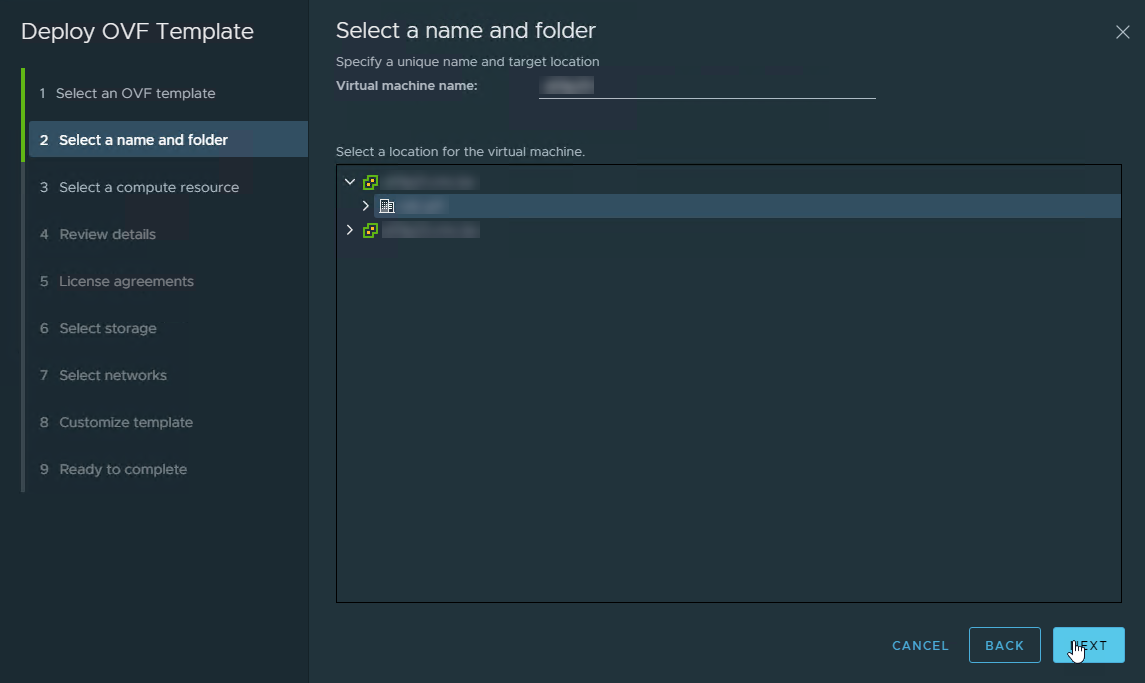Viewport: 1145px width, 683px height.
Task: Open step 3 Select a compute resource
Action: pos(148,187)
